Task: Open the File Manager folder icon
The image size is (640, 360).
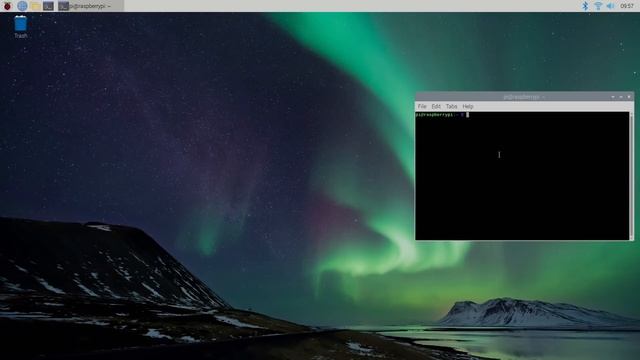Action: point(36,6)
